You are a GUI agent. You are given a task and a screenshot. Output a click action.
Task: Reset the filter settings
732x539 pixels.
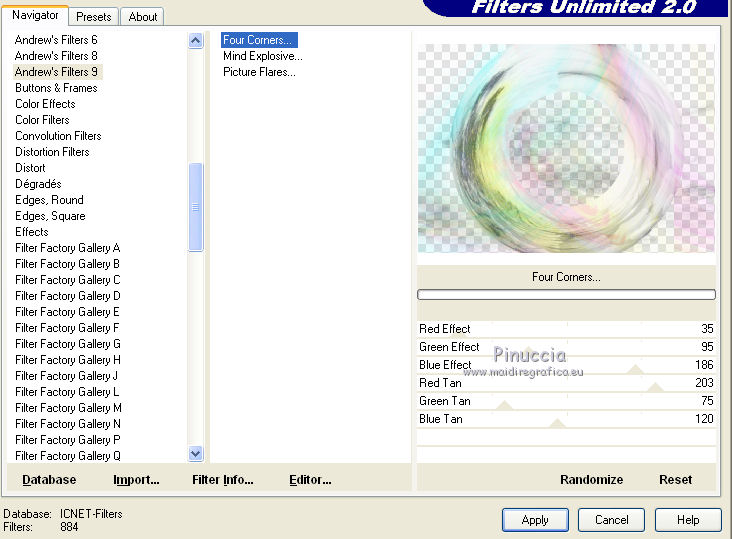676,480
